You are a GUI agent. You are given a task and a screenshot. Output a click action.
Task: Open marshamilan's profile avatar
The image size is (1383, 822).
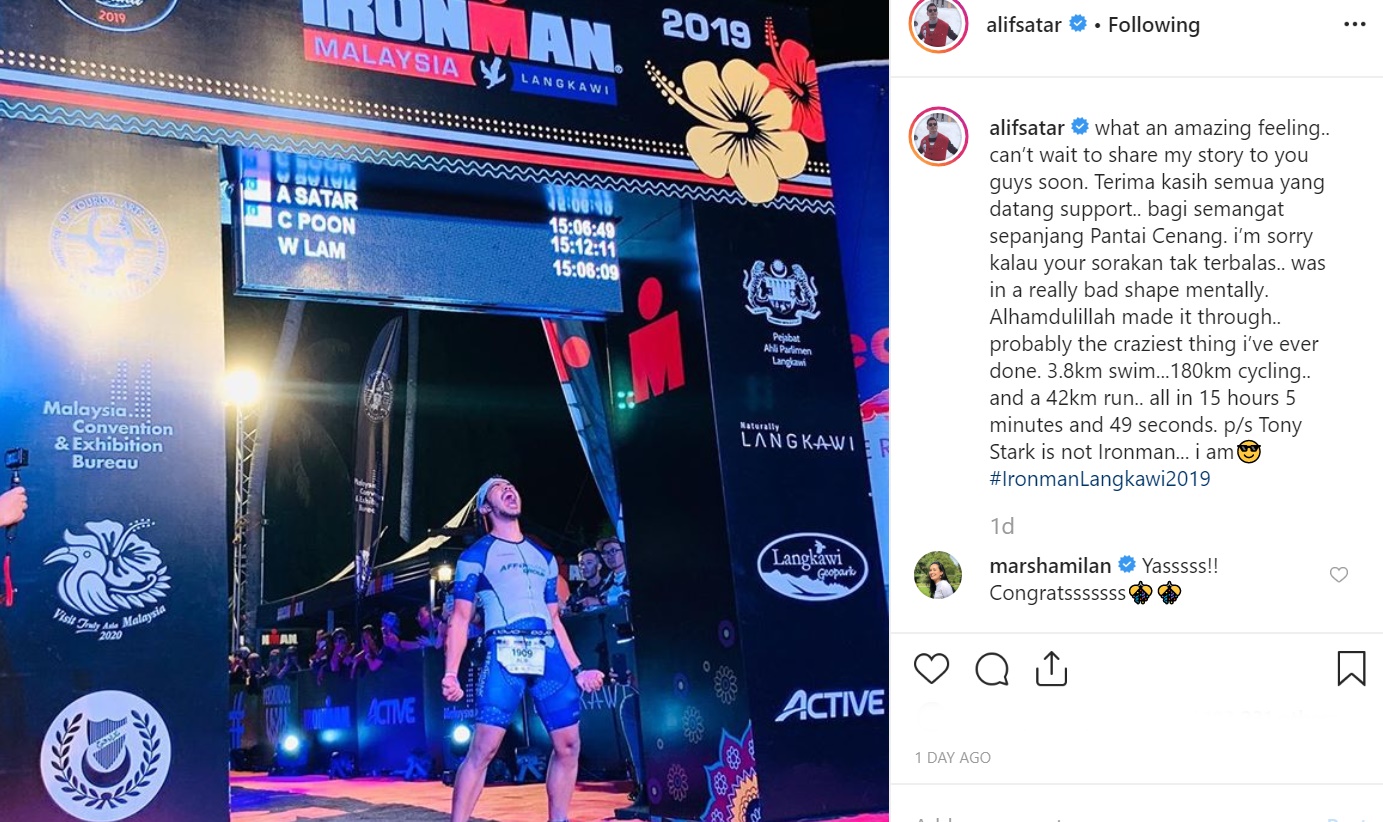tap(938, 575)
